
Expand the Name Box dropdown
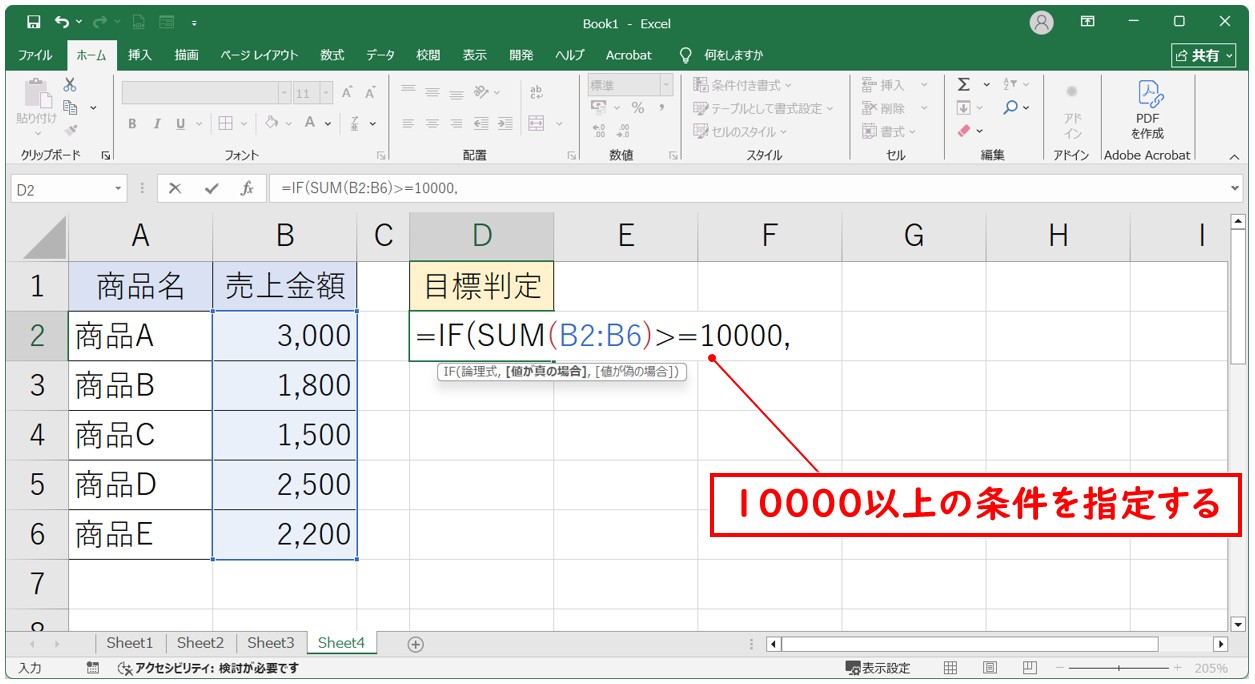119,188
